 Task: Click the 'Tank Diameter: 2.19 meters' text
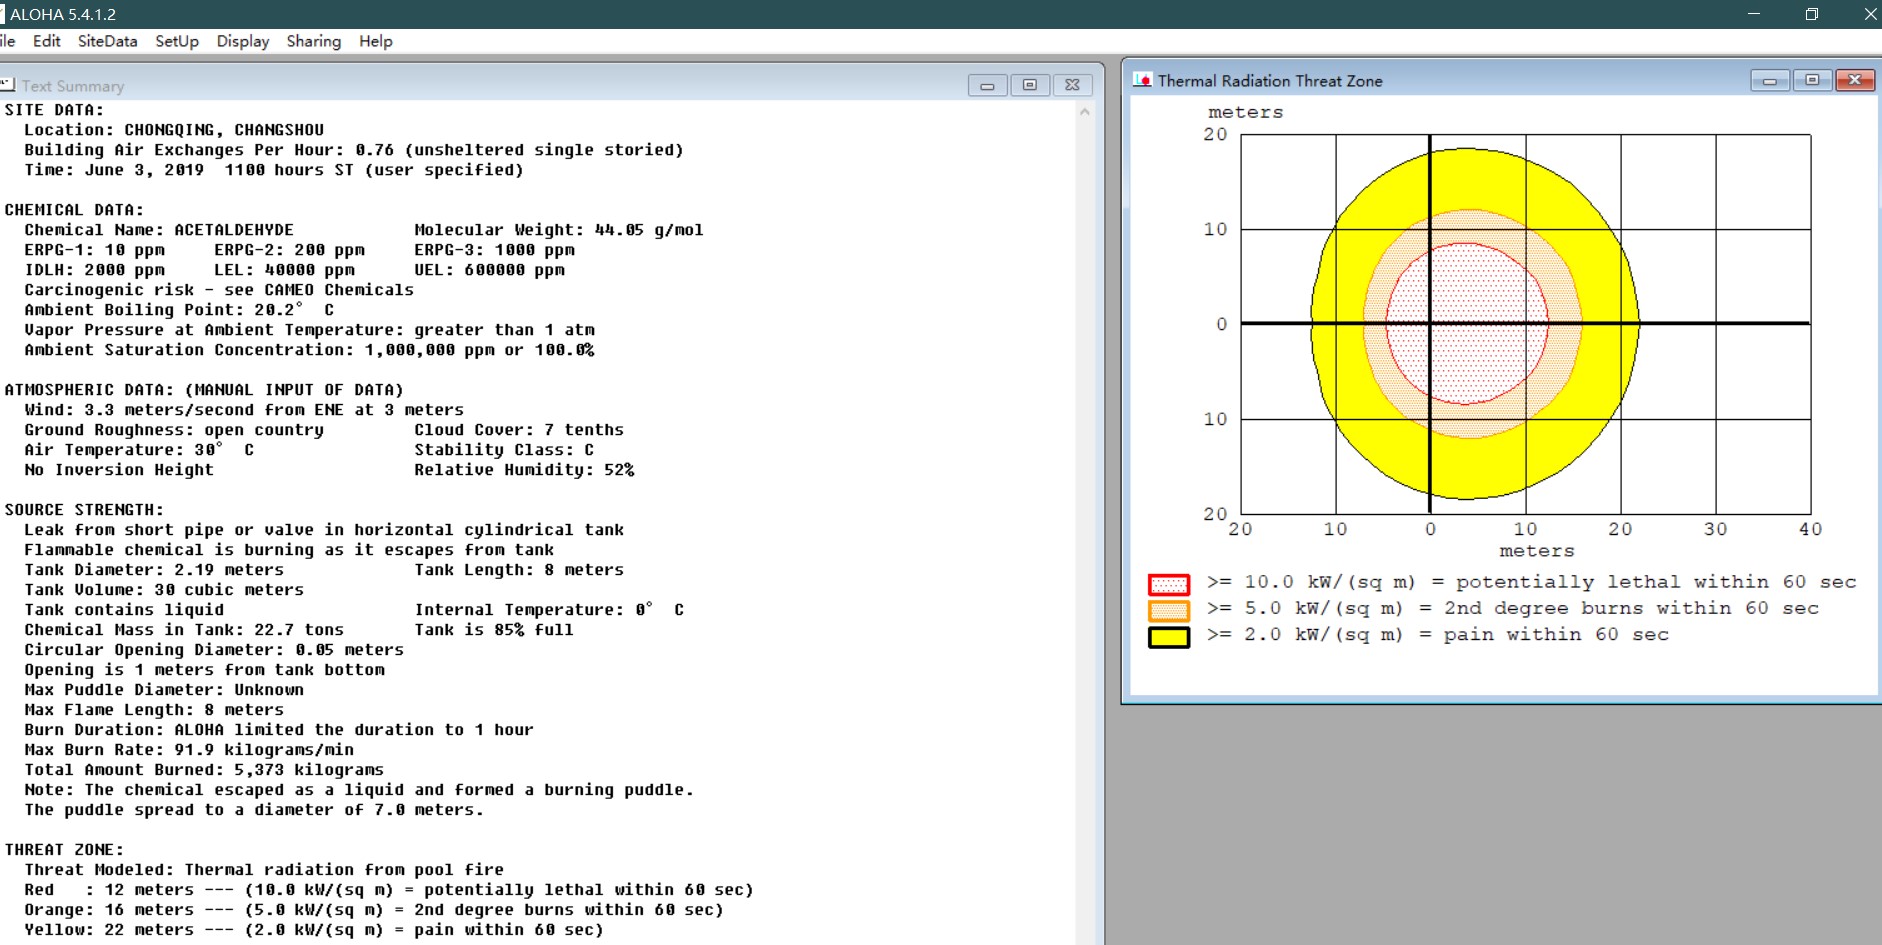[x=154, y=570]
